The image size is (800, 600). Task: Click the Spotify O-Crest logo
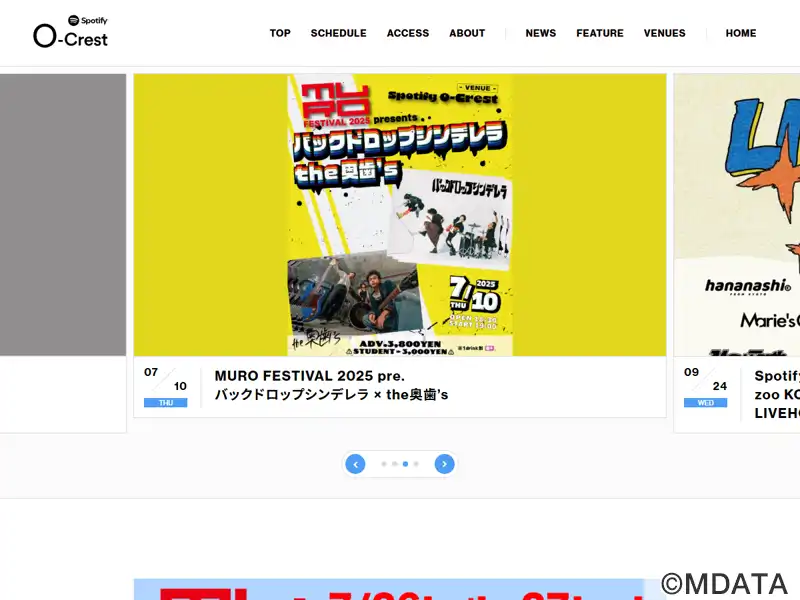click(x=70, y=32)
